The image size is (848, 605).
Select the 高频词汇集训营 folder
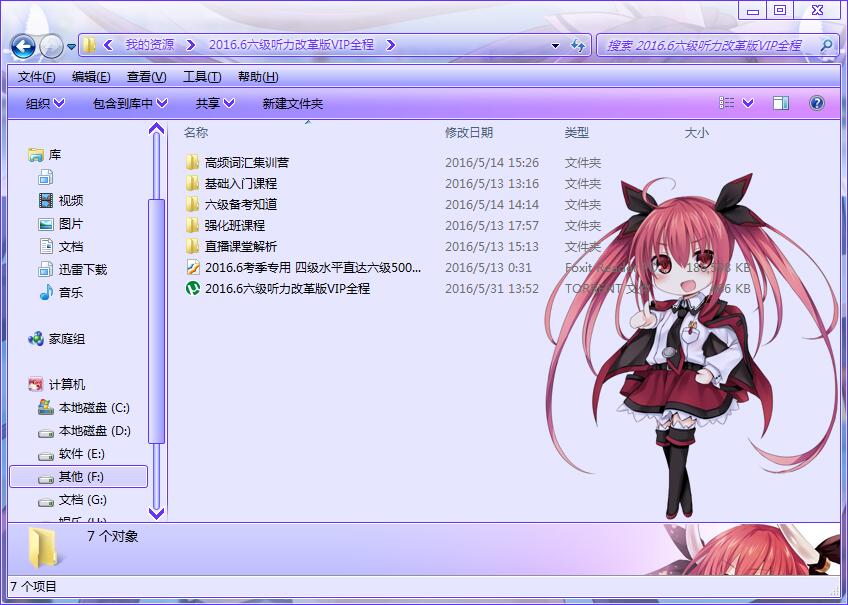click(246, 162)
